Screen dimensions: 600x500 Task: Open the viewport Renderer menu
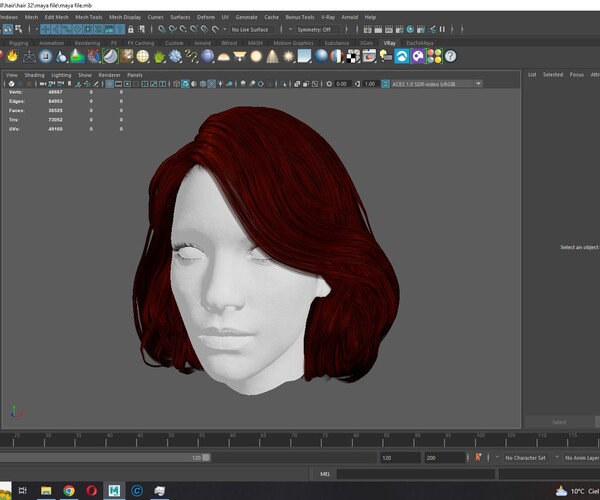pyautogui.click(x=109, y=75)
